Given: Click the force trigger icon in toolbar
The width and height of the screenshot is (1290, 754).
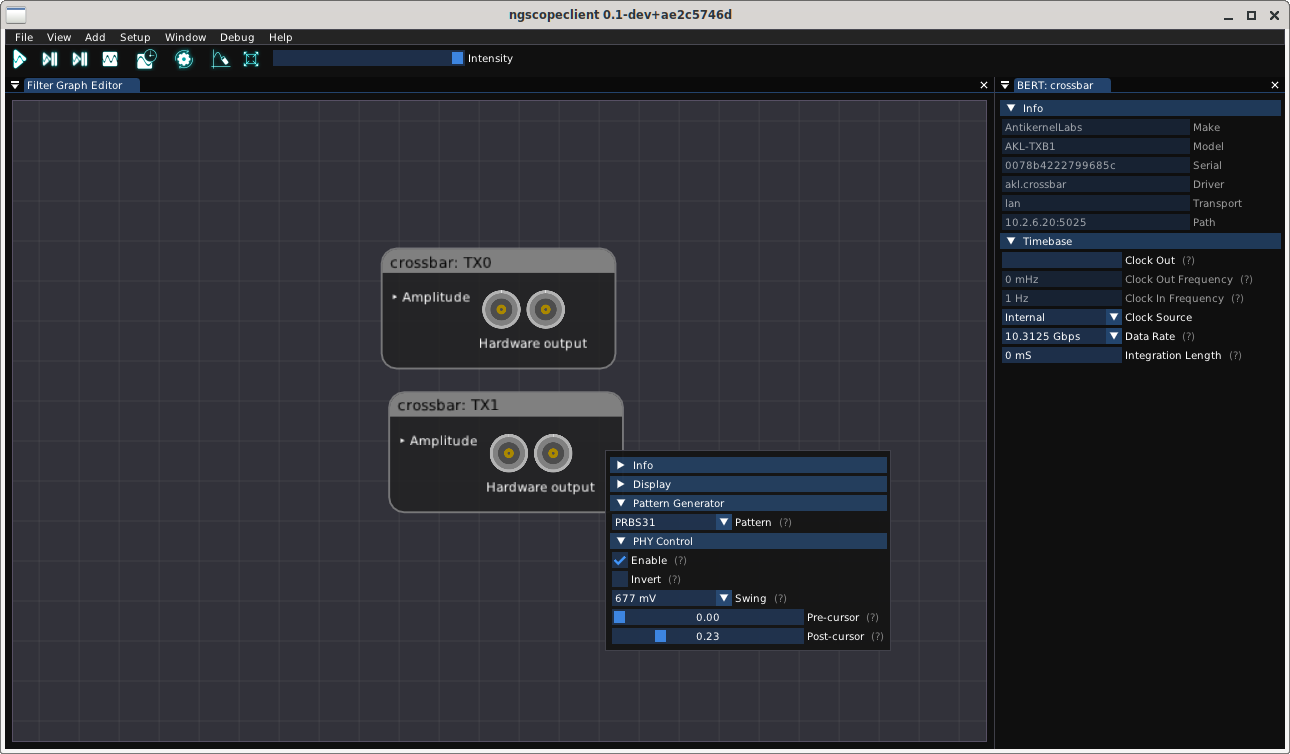Looking at the screenshot, I should 80,59.
